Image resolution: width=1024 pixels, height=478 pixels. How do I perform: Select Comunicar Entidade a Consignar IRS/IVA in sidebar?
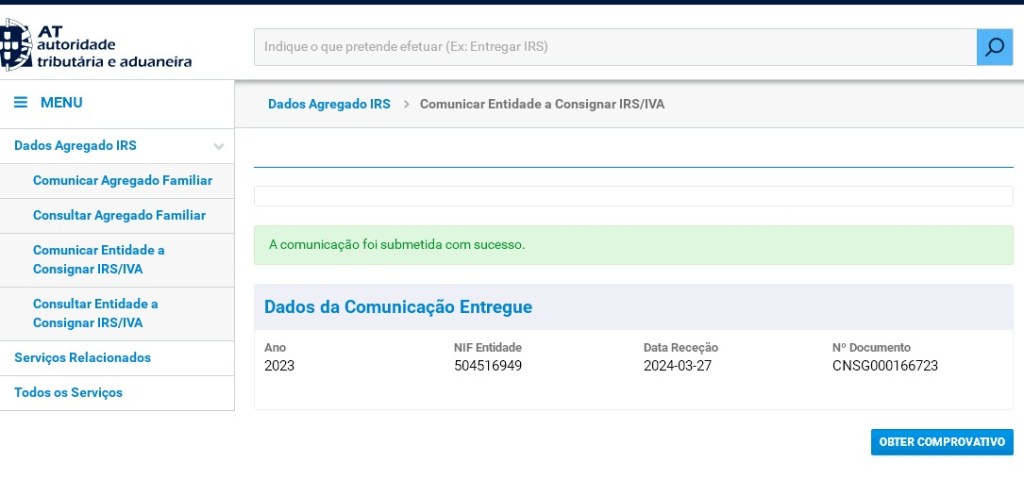click(98, 260)
